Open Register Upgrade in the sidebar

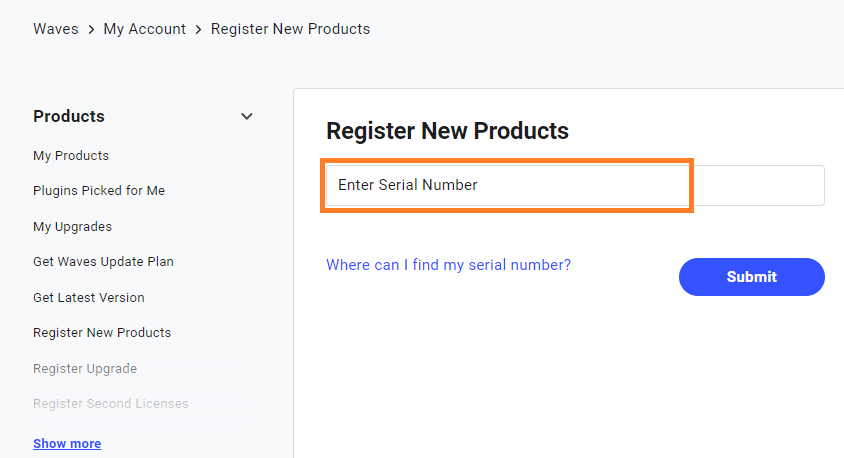pos(85,368)
